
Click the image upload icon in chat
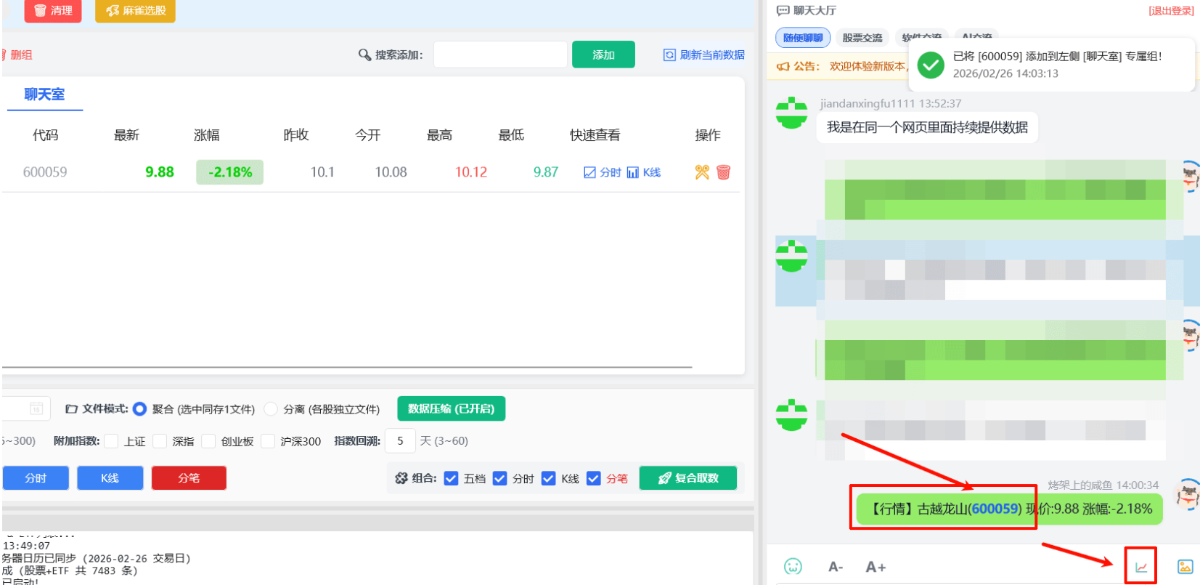point(1185,567)
